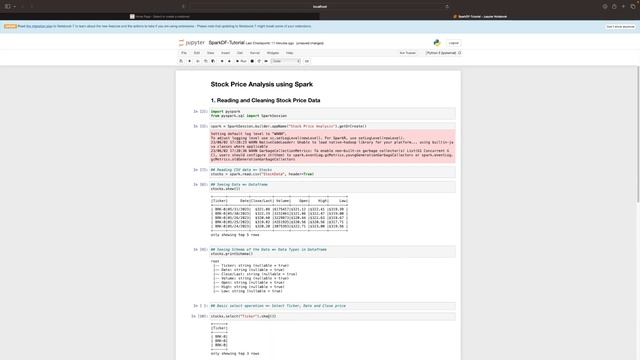Screen dimensions: 640x360
Task: Open the File menu
Action: coord(184,53)
